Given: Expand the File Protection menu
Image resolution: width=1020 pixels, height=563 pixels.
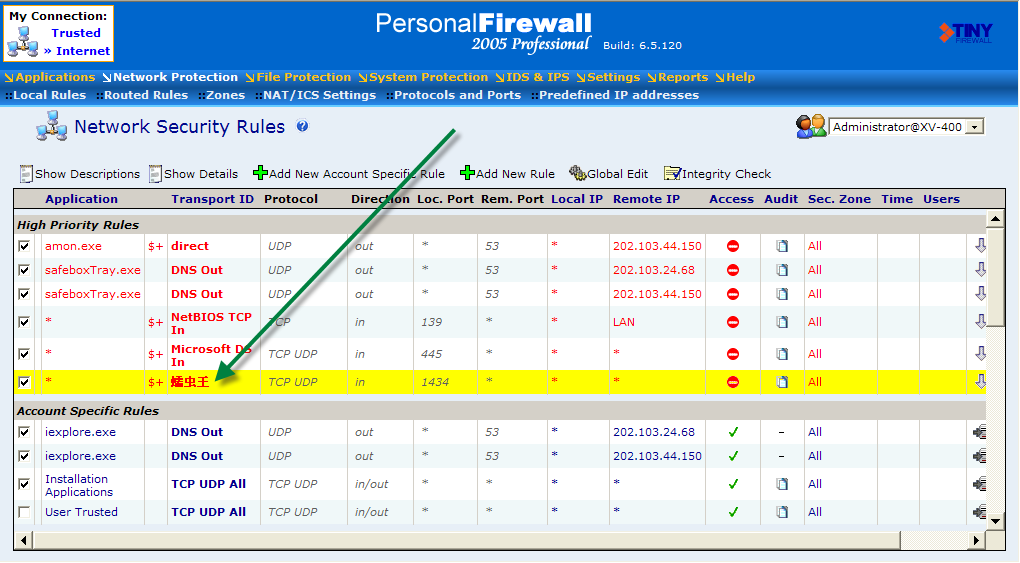Looking at the screenshot, I should point(299,77).
